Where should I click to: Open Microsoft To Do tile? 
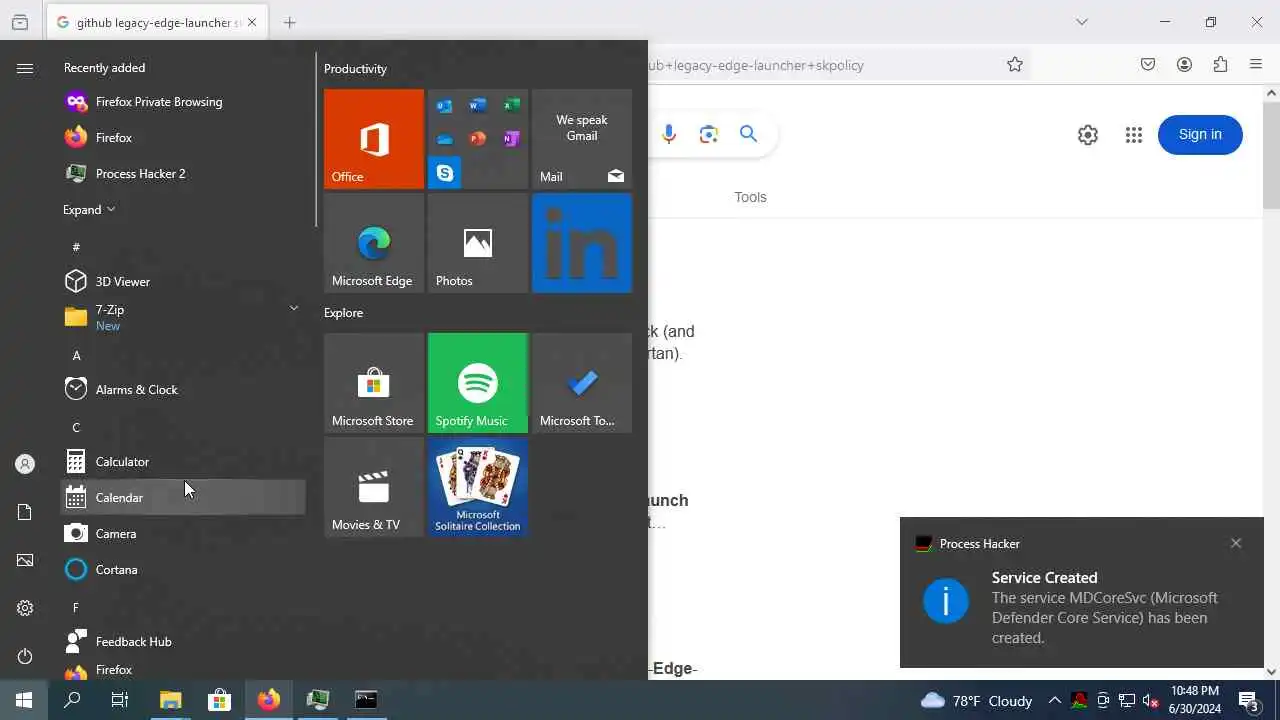click(582, 383)
